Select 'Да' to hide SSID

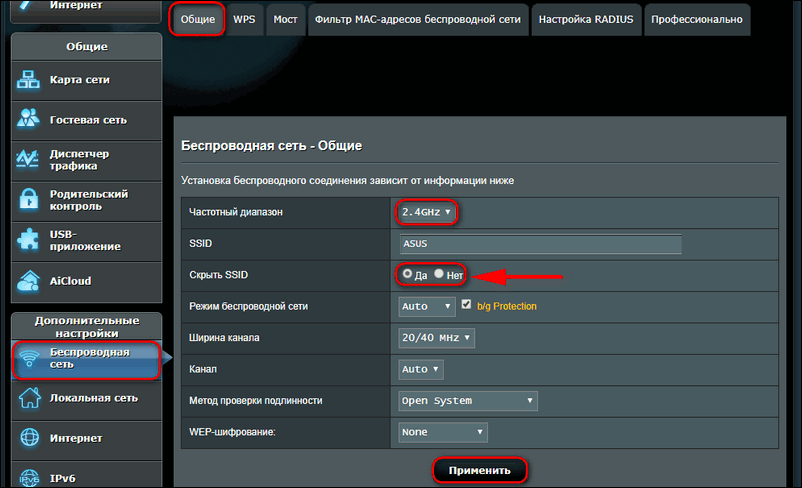point(406,274)
